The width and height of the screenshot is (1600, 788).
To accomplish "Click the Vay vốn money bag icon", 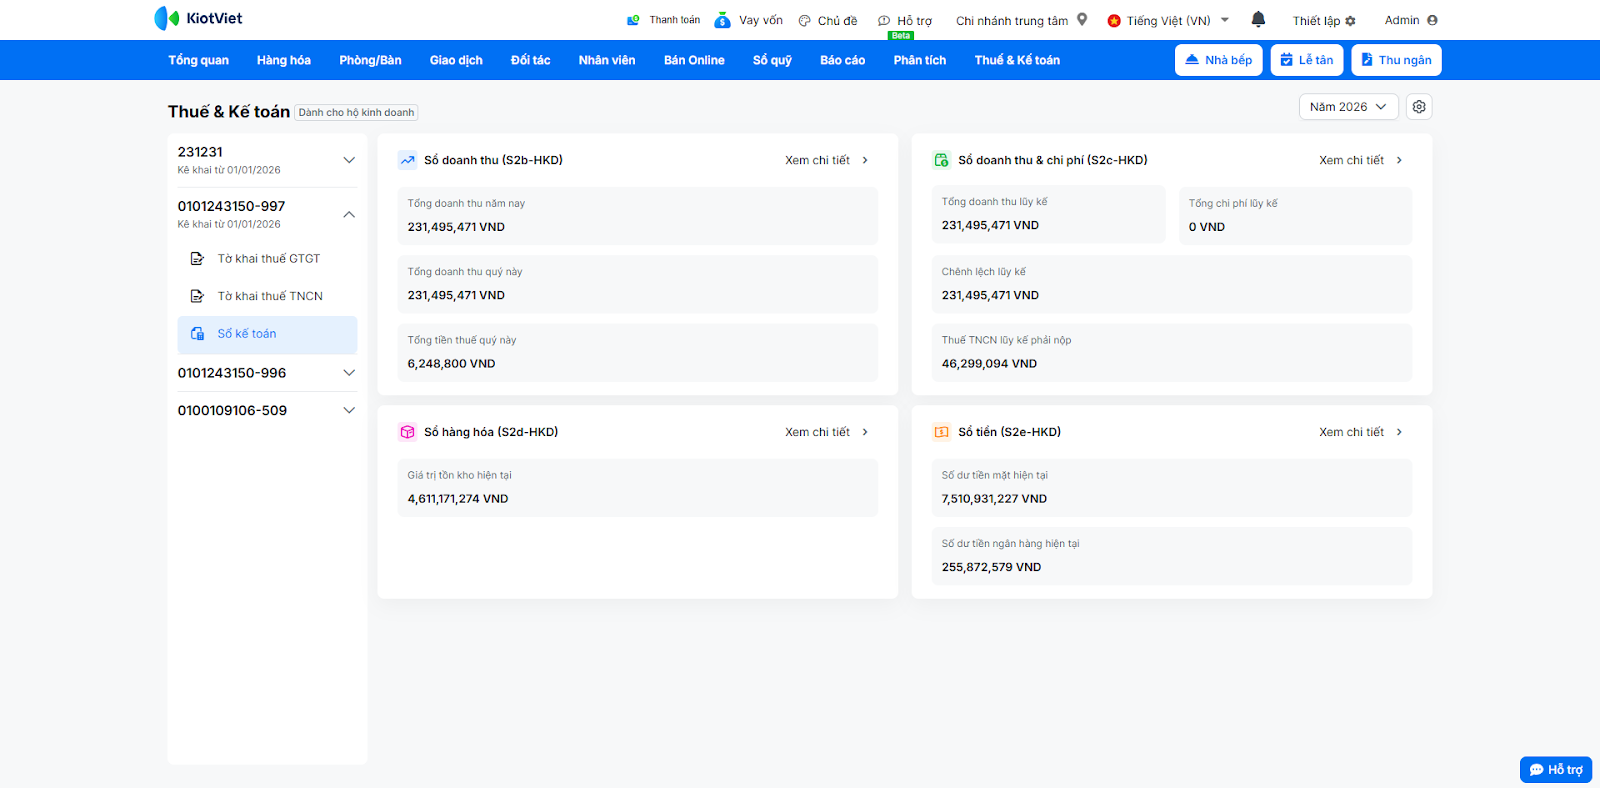I will tap(722, 20).
